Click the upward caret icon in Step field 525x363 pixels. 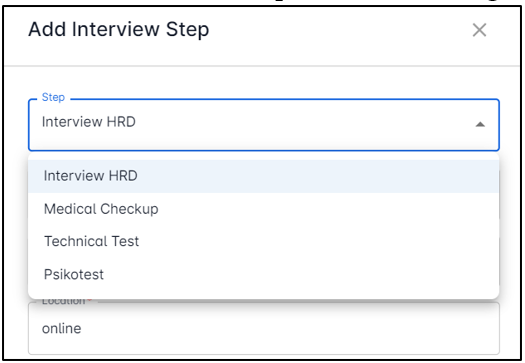pyautogui.click(x=480, y=124)
